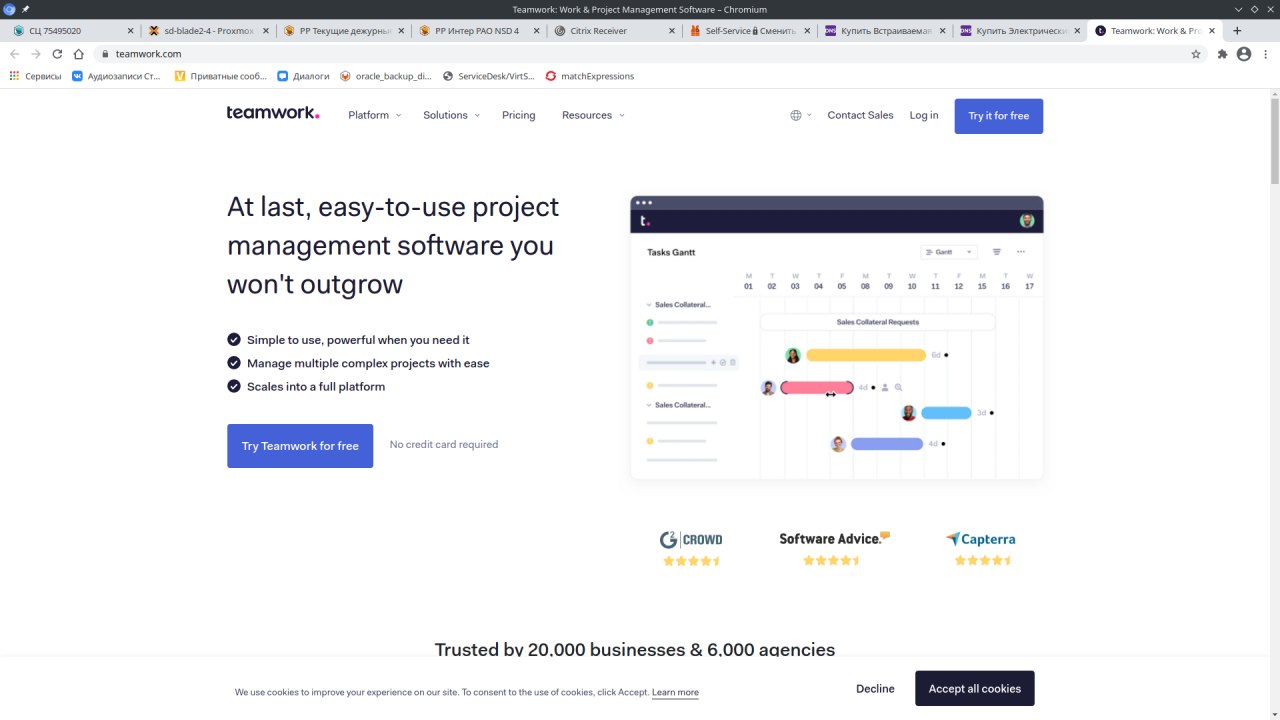Screen dimensions: 1280x720
Task: Click the Chromium app icon in title bar
Action: pyautogui.click(x=10, y=9)
